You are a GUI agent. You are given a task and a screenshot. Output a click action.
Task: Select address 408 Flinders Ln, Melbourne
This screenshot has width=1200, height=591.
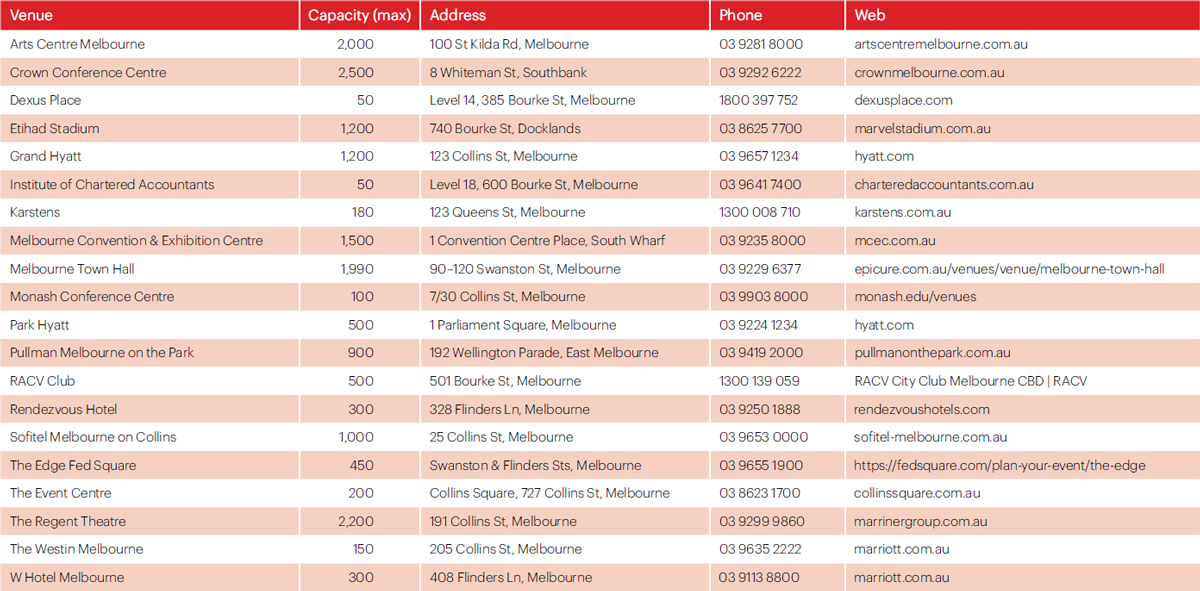511,577
